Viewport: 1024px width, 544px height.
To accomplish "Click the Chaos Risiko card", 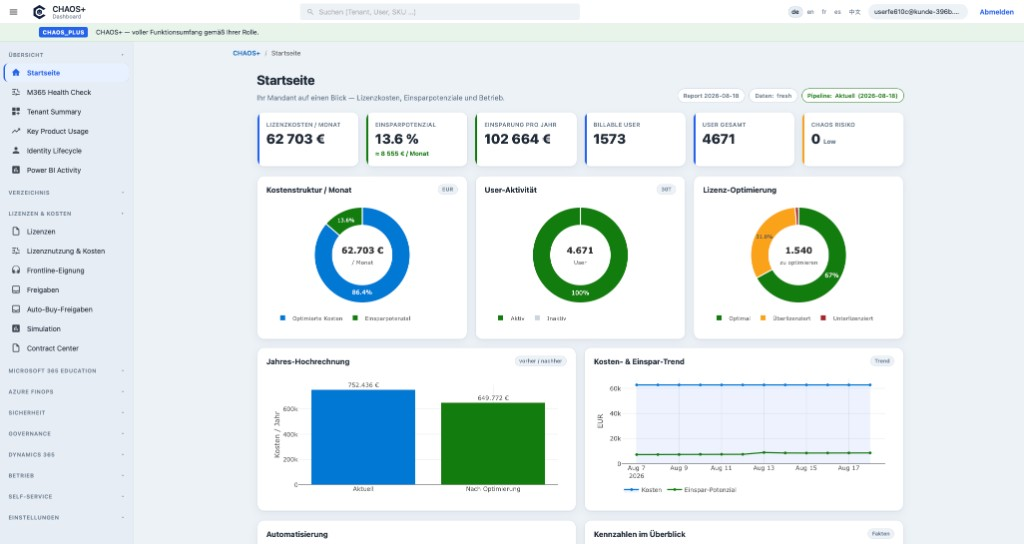I will [852, 139].
